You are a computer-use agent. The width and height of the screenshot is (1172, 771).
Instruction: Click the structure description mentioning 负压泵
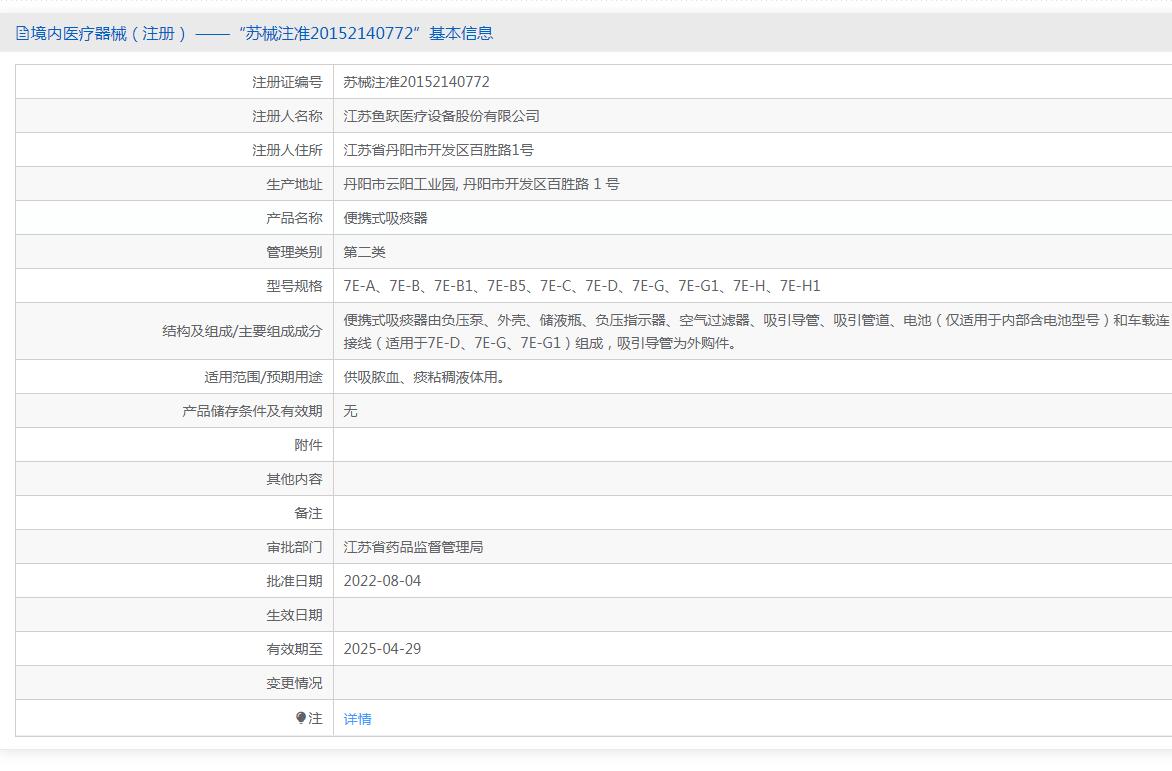(x=756, y=331)
